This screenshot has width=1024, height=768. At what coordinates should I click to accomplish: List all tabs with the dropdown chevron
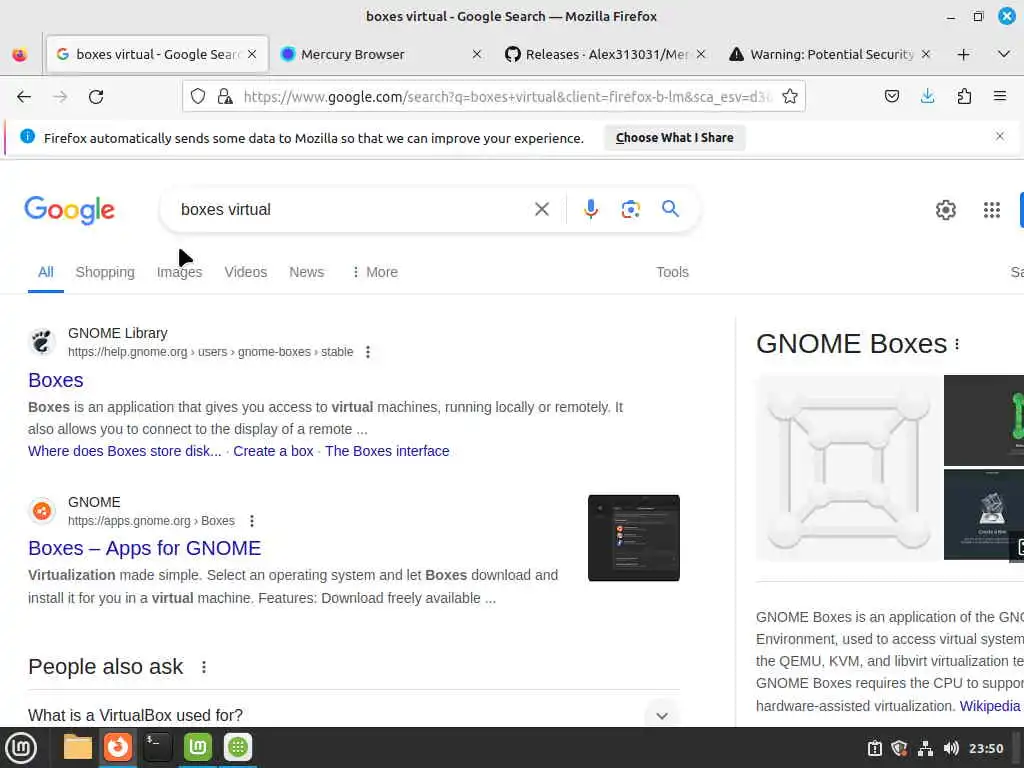1004,54
